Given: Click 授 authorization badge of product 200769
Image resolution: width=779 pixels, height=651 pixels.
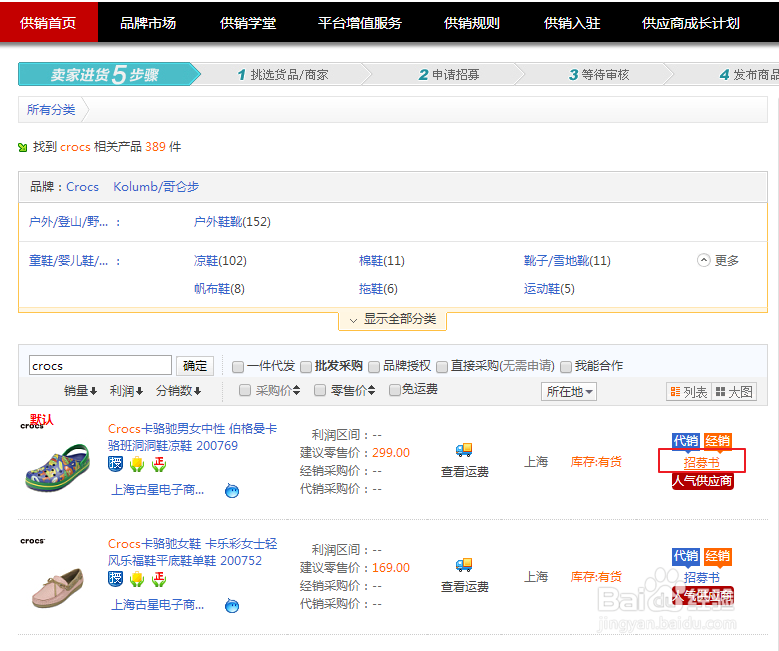Looking at the screenshot, I should point(115,464).
